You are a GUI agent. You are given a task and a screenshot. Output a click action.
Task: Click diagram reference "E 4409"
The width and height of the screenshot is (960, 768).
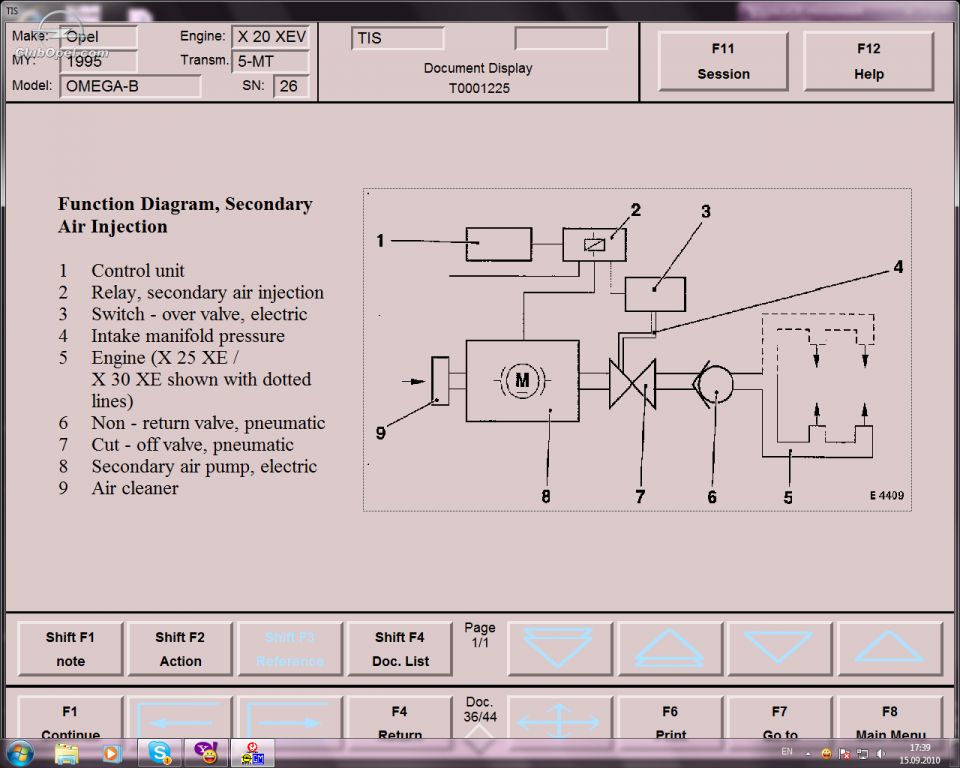(x=887, y=495)
